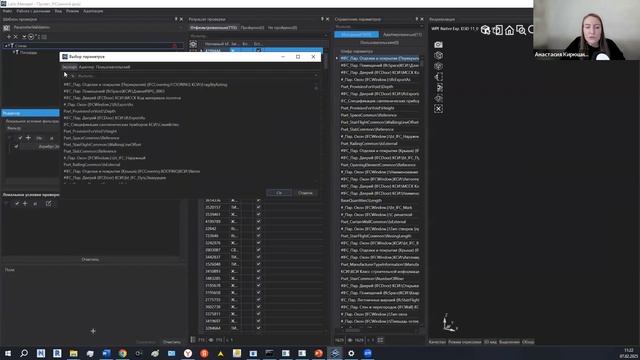
Task: Open Revit from the Windows taskbar
Action: pyautogui.click(x=57, y=353)
